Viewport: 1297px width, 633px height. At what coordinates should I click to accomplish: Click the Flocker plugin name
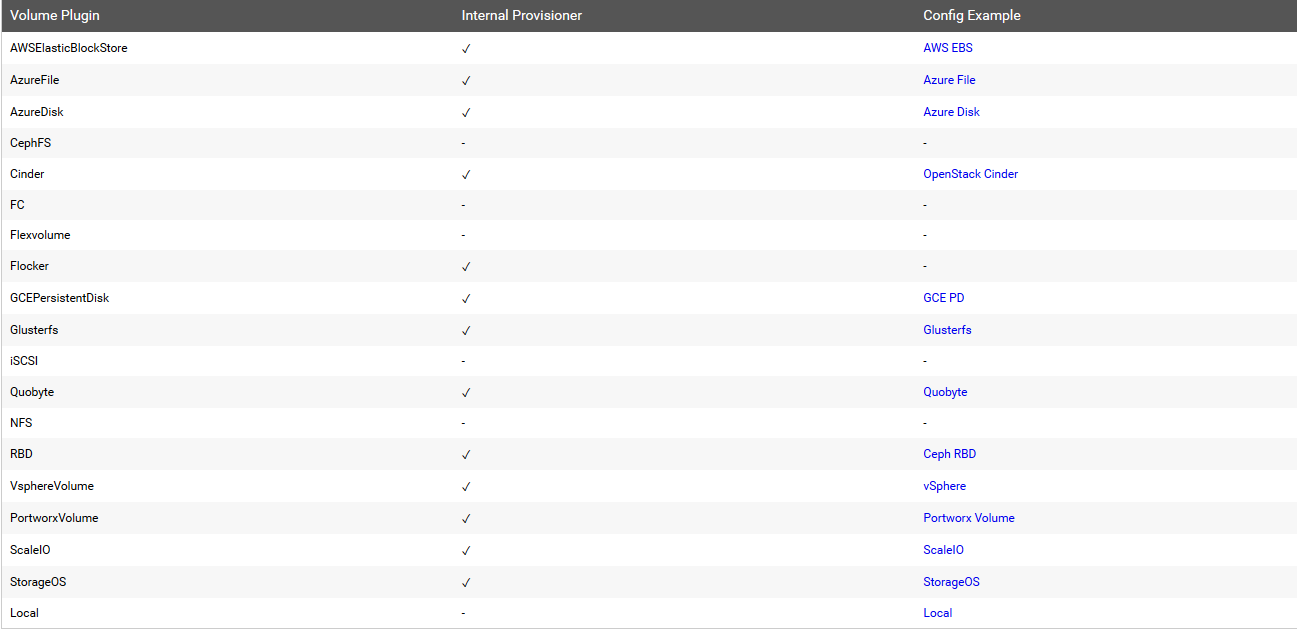[29, 266]
